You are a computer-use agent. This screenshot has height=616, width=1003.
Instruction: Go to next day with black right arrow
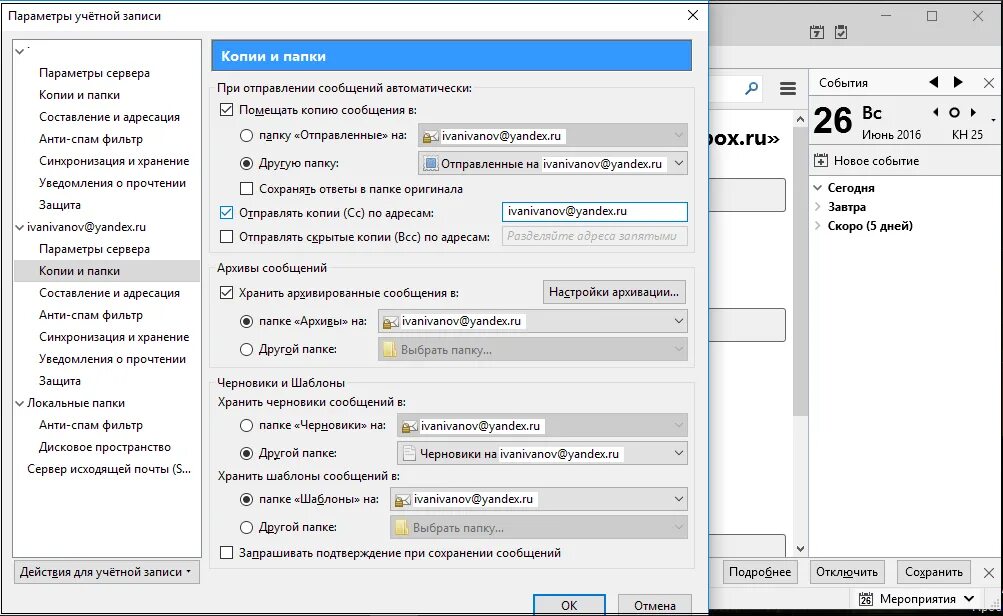(x=958, y=82)
